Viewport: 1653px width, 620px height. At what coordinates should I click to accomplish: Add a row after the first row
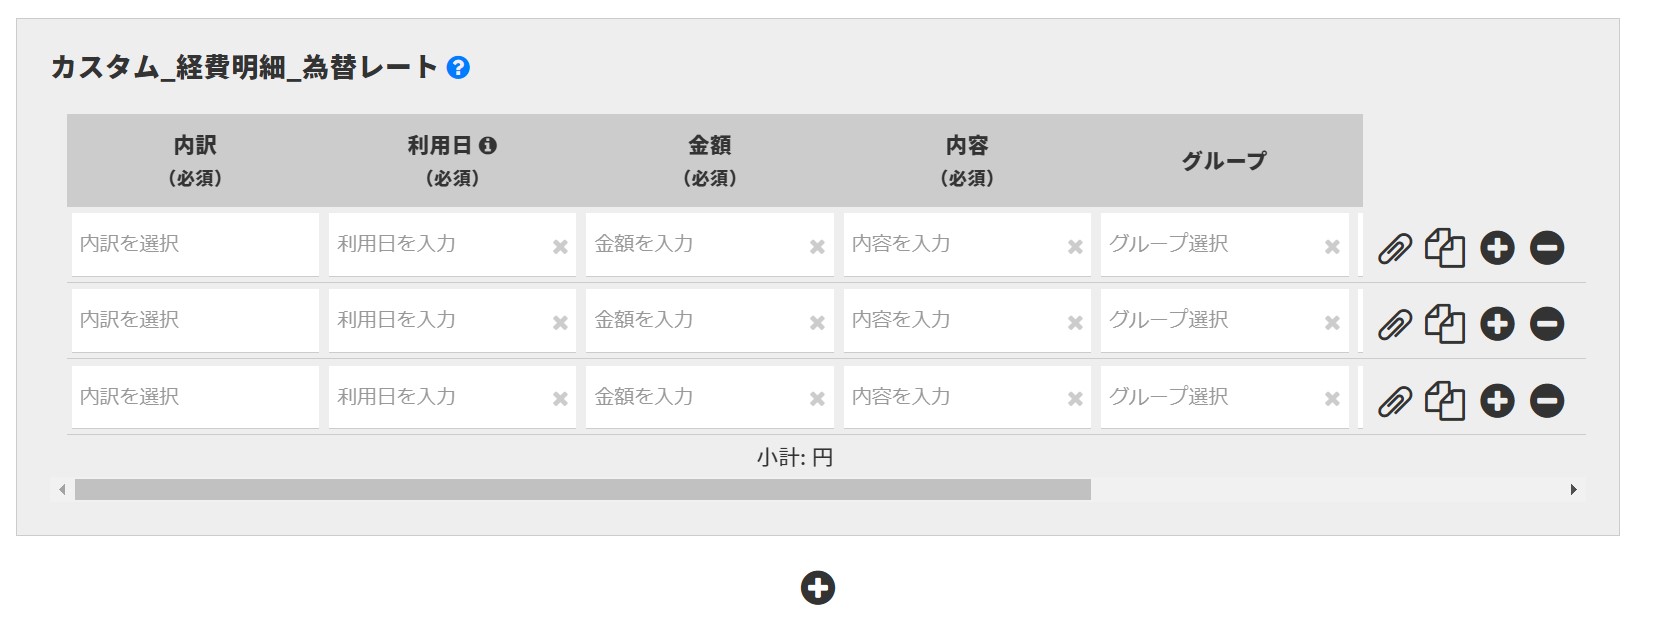point(1497,248)
